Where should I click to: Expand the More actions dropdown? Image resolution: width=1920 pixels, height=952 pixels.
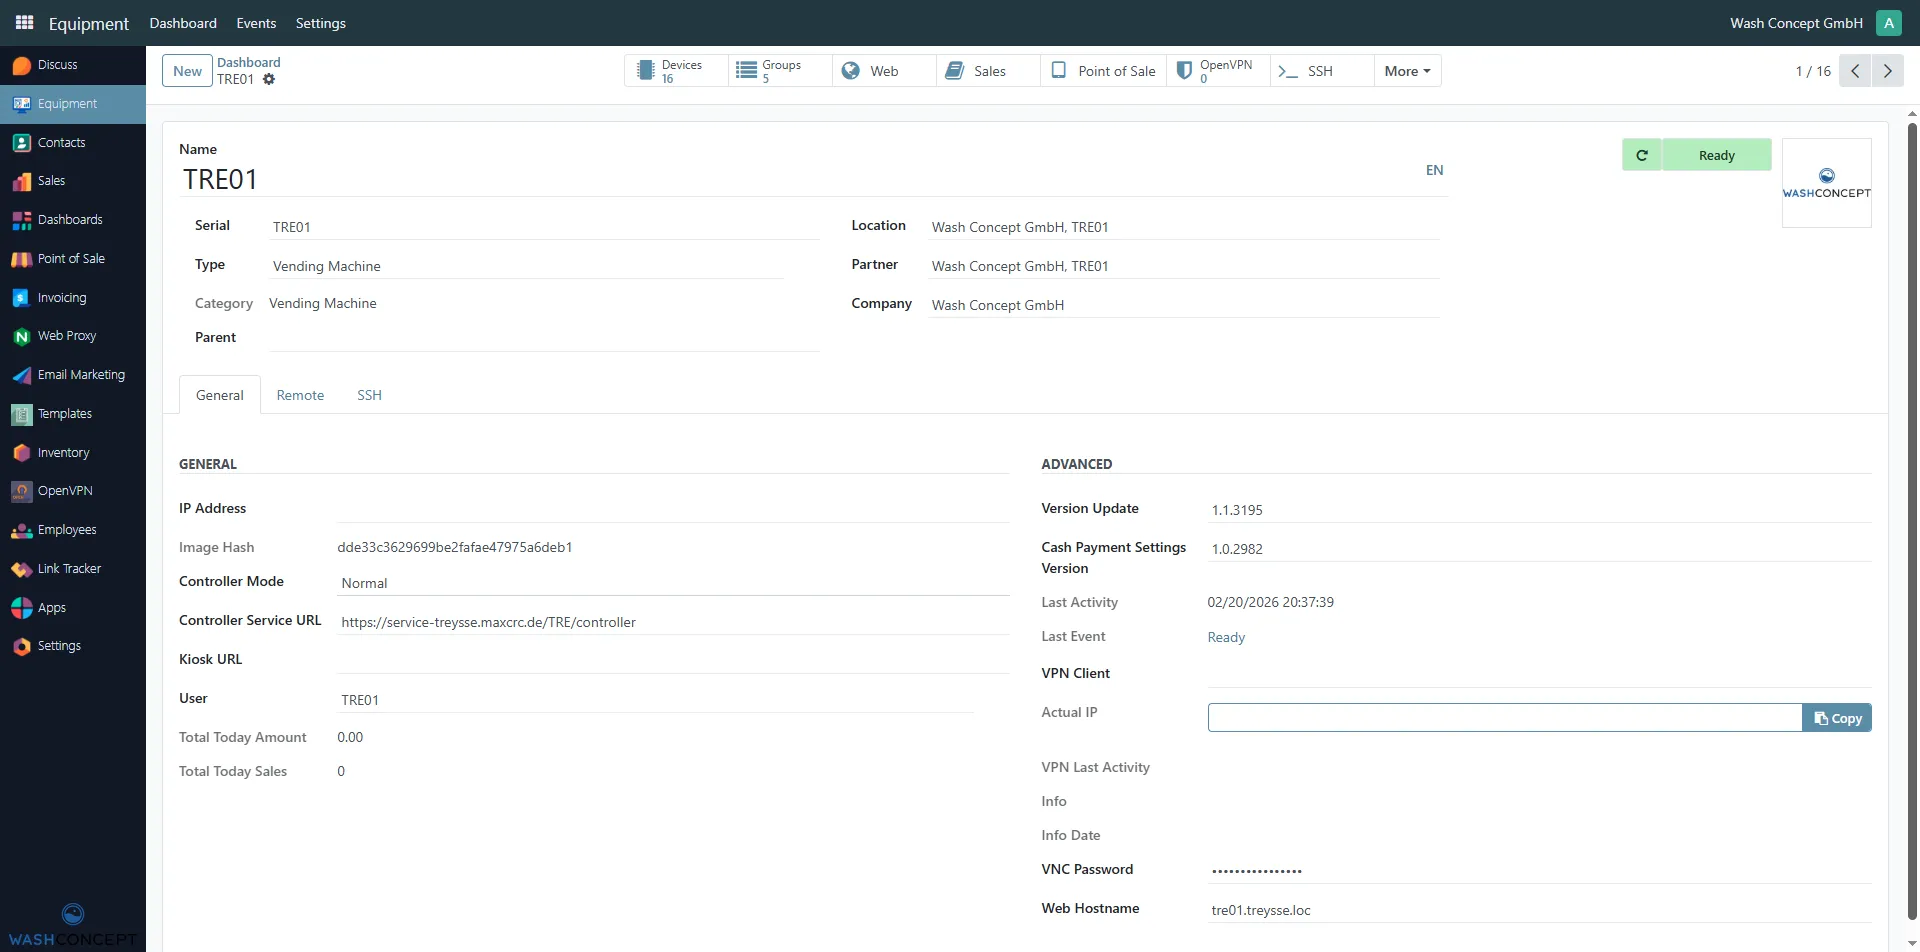click(x=1407, y=70)
